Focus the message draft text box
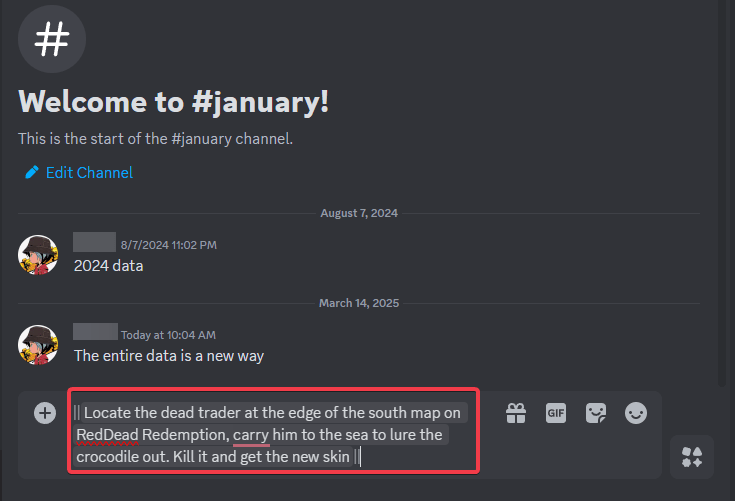Image resolution: width=735 pixels, height=501 pixels. pyautogui.click(x=272, y=435)
